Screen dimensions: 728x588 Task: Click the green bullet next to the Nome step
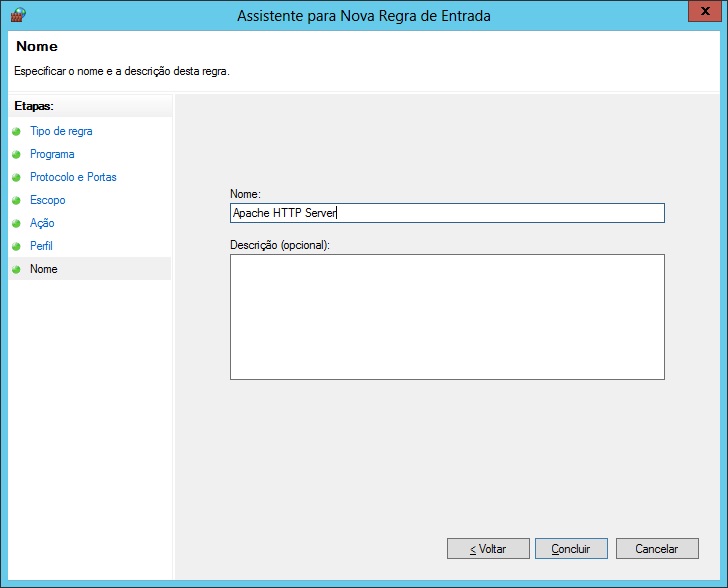(x=16, y=270)
